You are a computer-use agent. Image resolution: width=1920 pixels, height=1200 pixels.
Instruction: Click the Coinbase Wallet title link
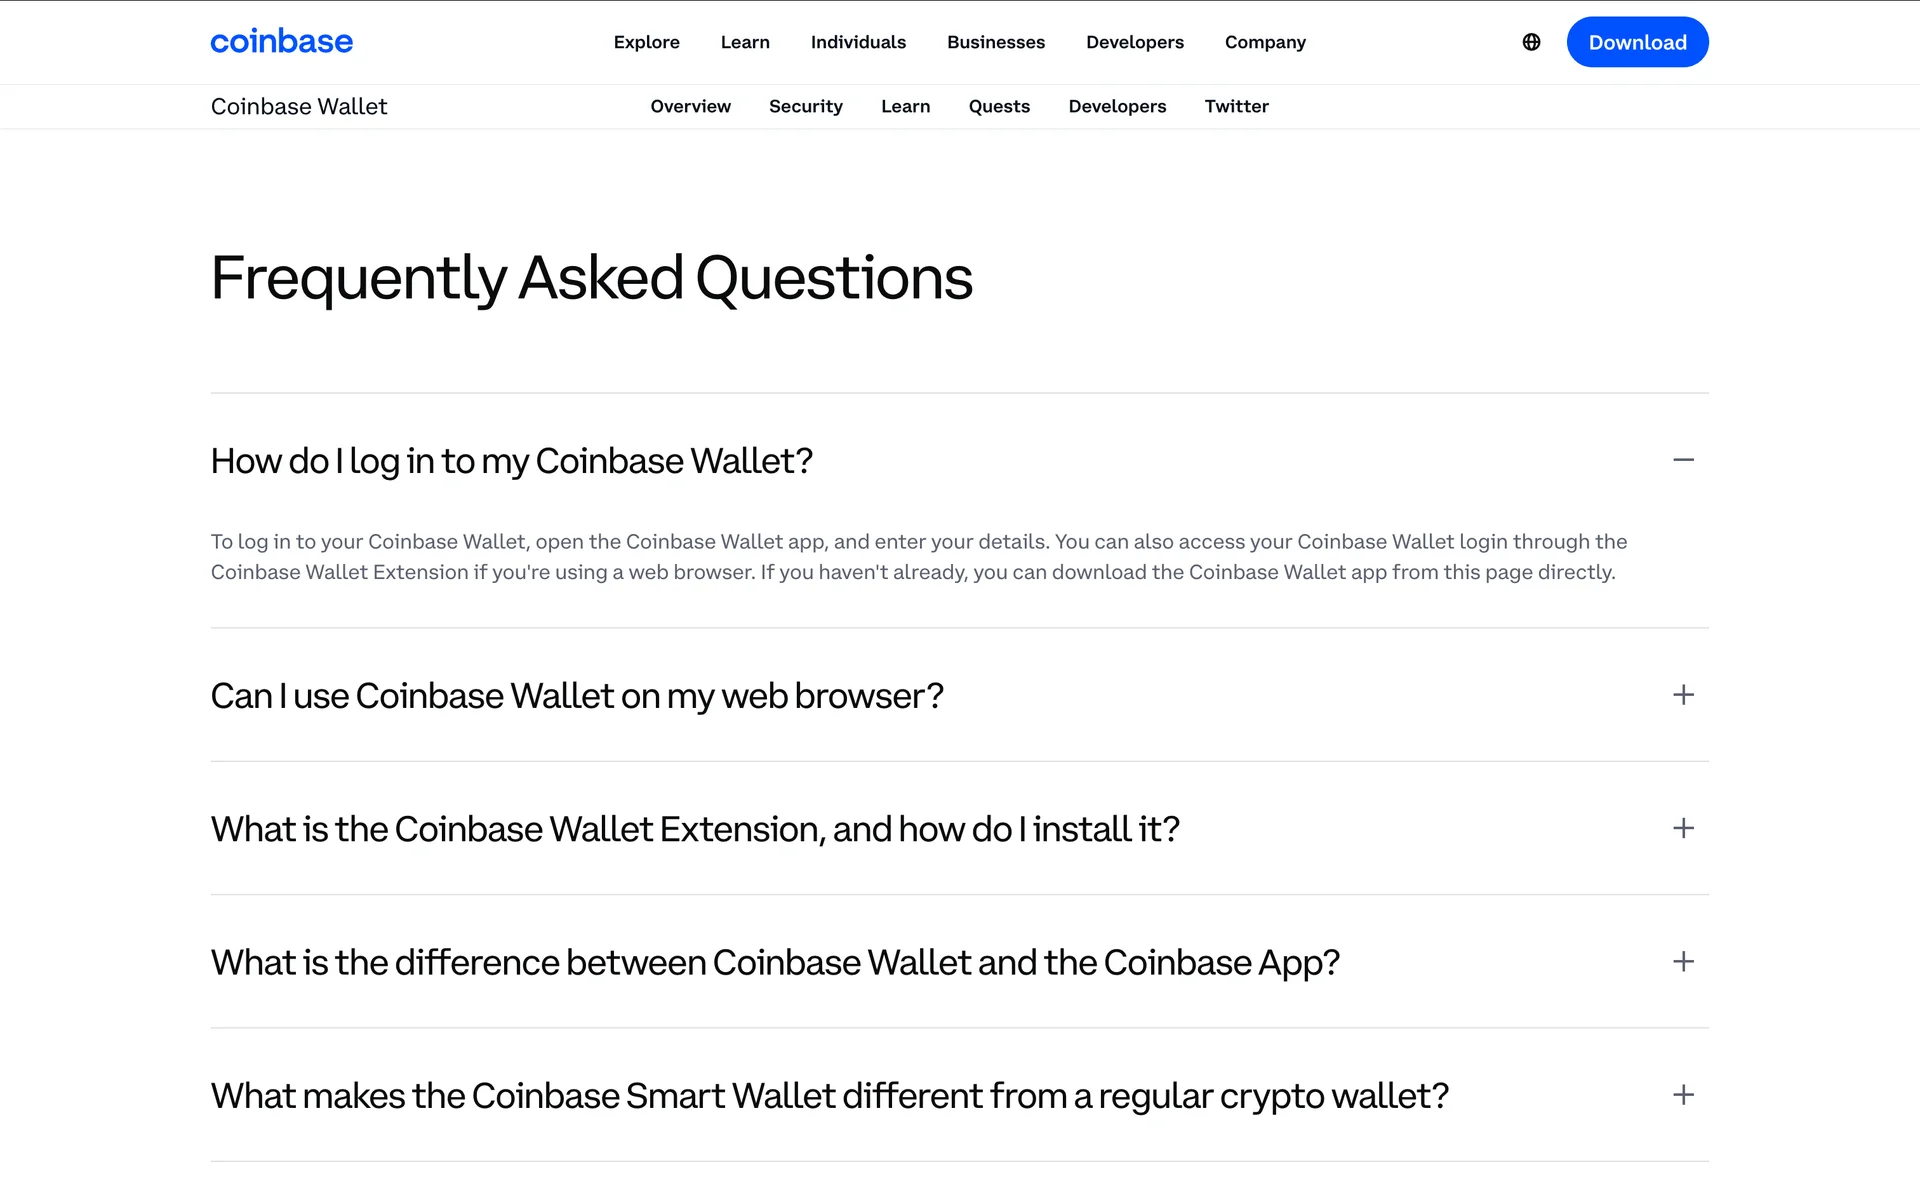coord(299,106)
